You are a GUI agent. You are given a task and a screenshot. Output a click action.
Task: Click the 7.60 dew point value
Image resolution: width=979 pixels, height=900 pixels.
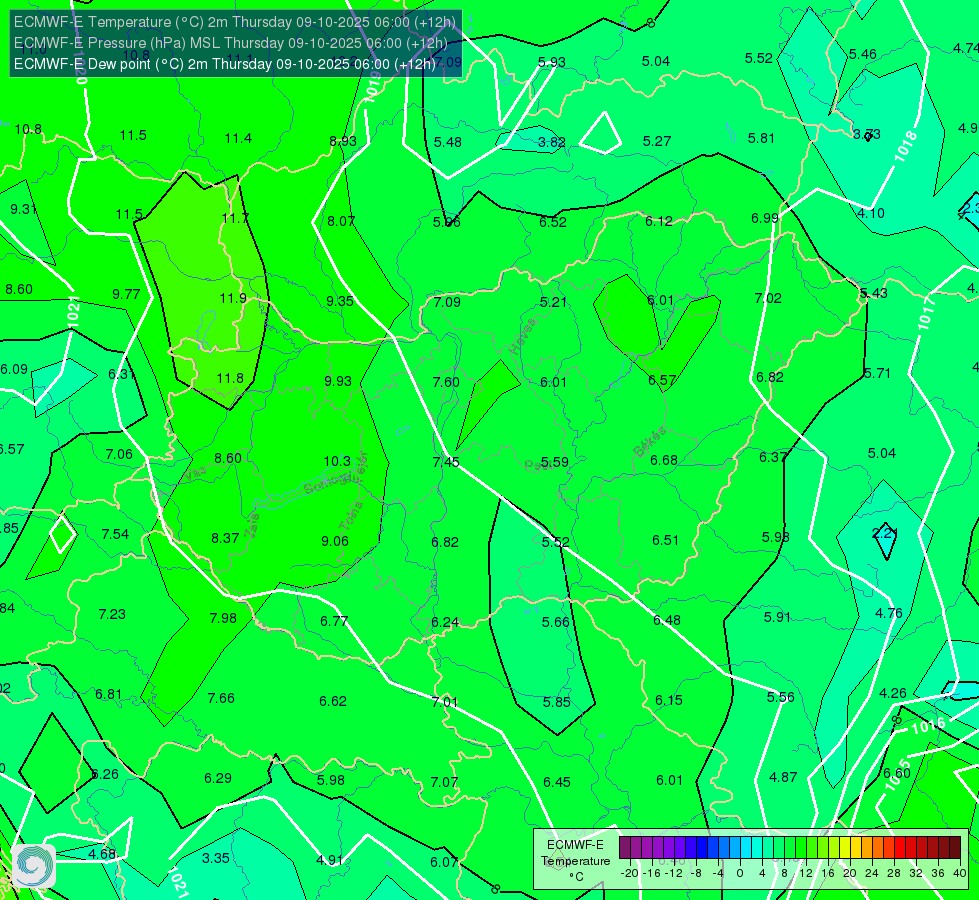pyautogui.click(x=446, y=382)
